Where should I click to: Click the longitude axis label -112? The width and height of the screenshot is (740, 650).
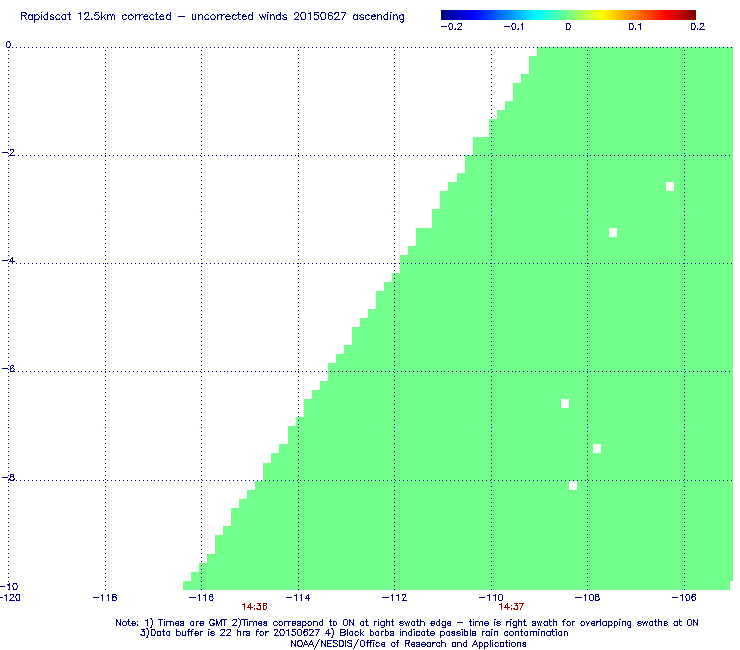click(x=394, y=598)
